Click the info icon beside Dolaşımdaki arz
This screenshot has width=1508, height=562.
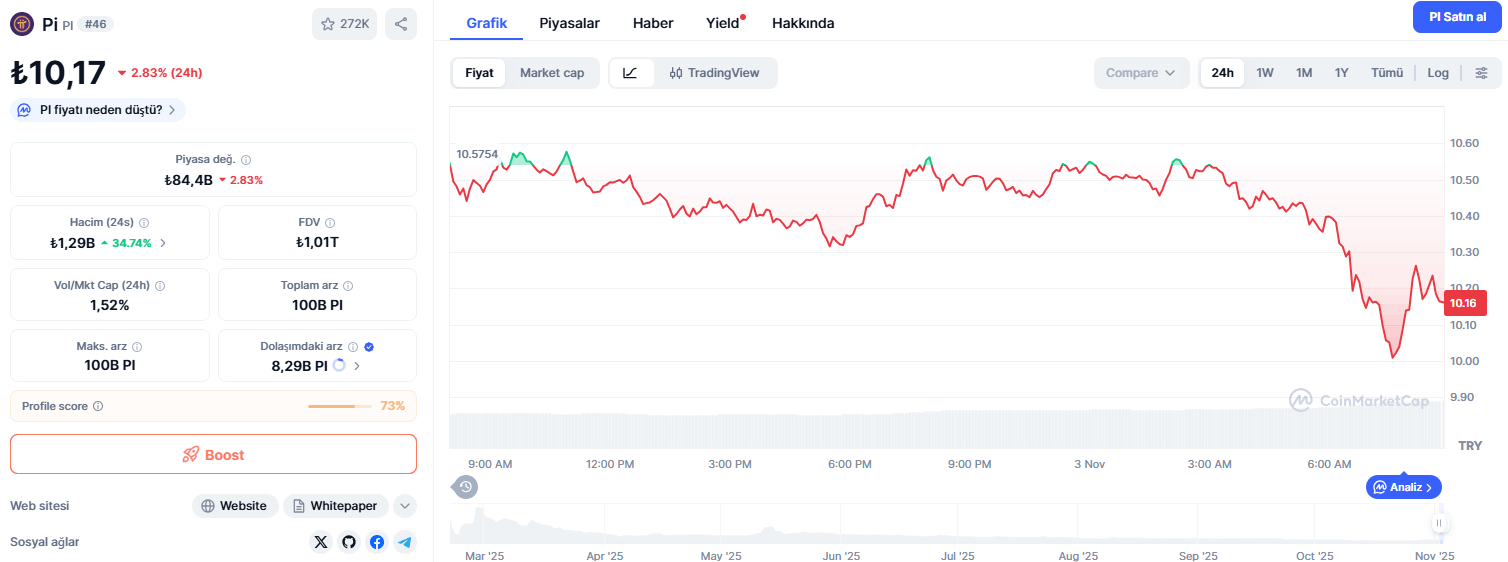click(x=352, y=347)
